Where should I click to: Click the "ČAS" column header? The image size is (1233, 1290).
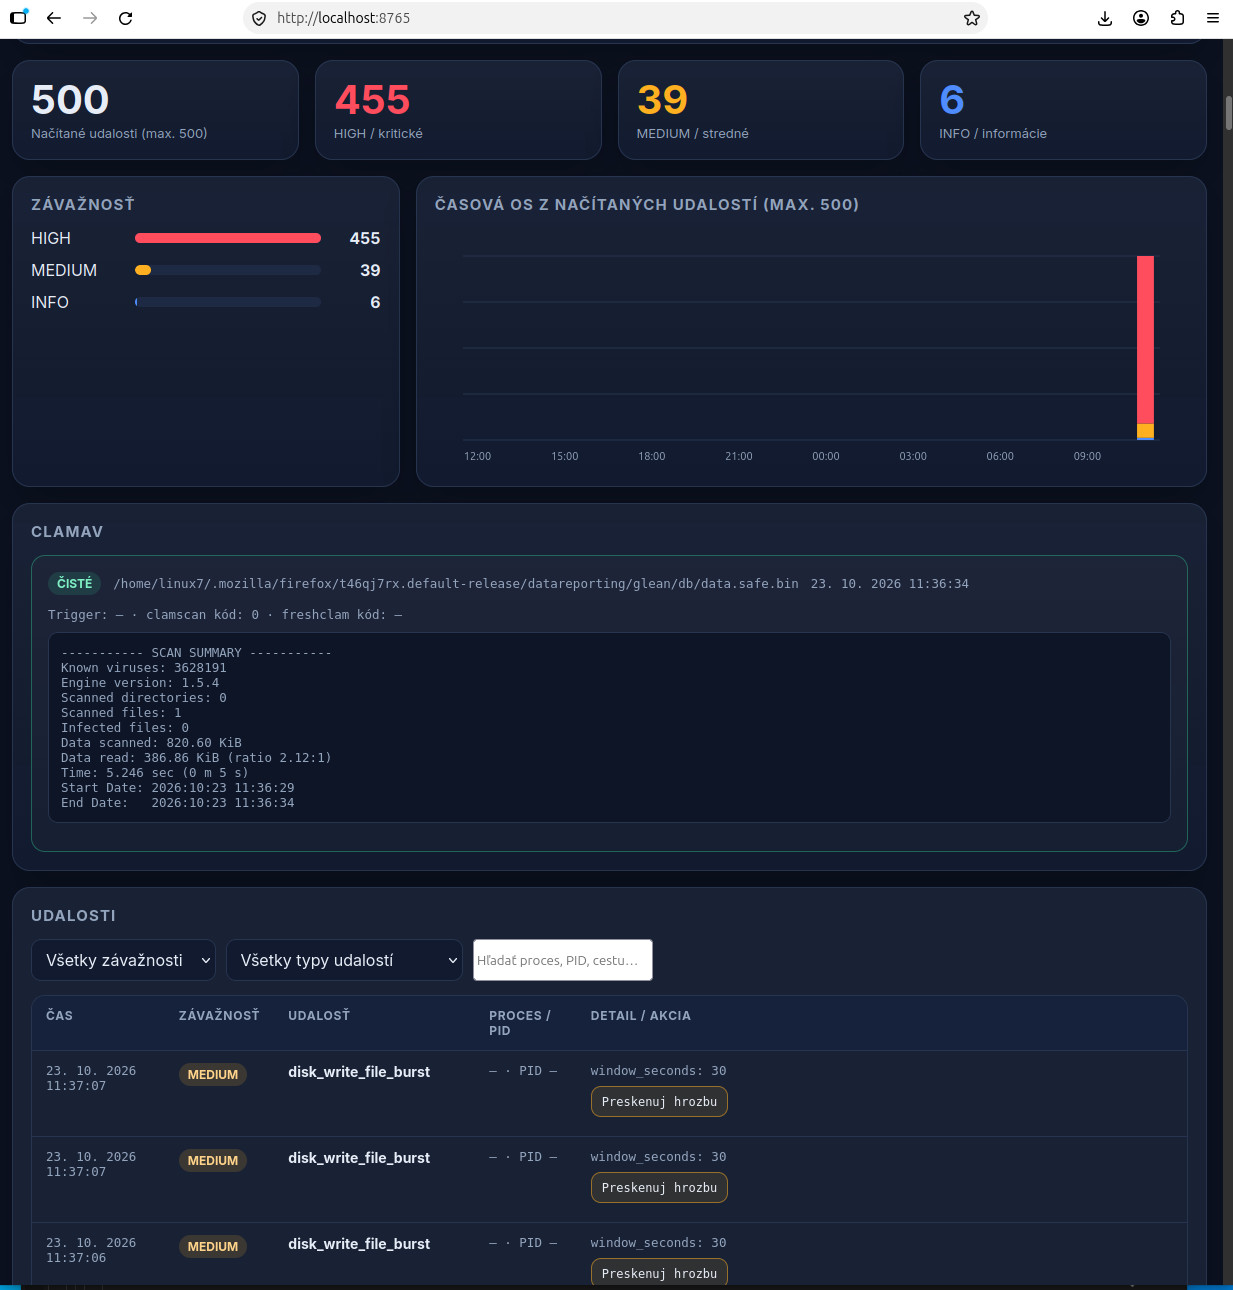click(x=59, y=1015)
